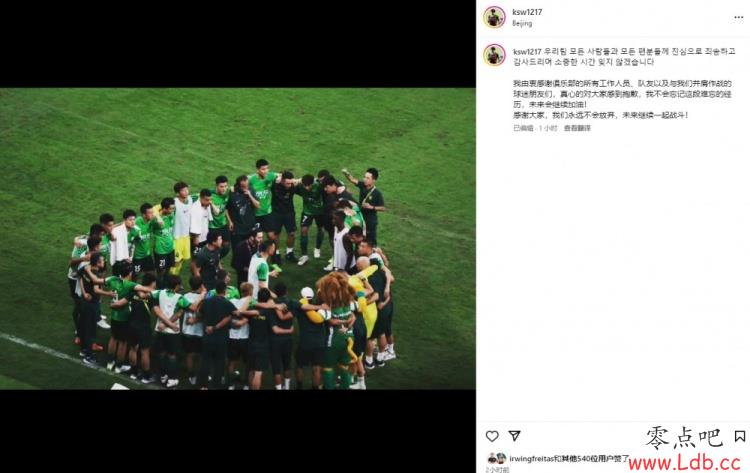Click the 已编辑 edited label under caption

[x=523, y=128]
